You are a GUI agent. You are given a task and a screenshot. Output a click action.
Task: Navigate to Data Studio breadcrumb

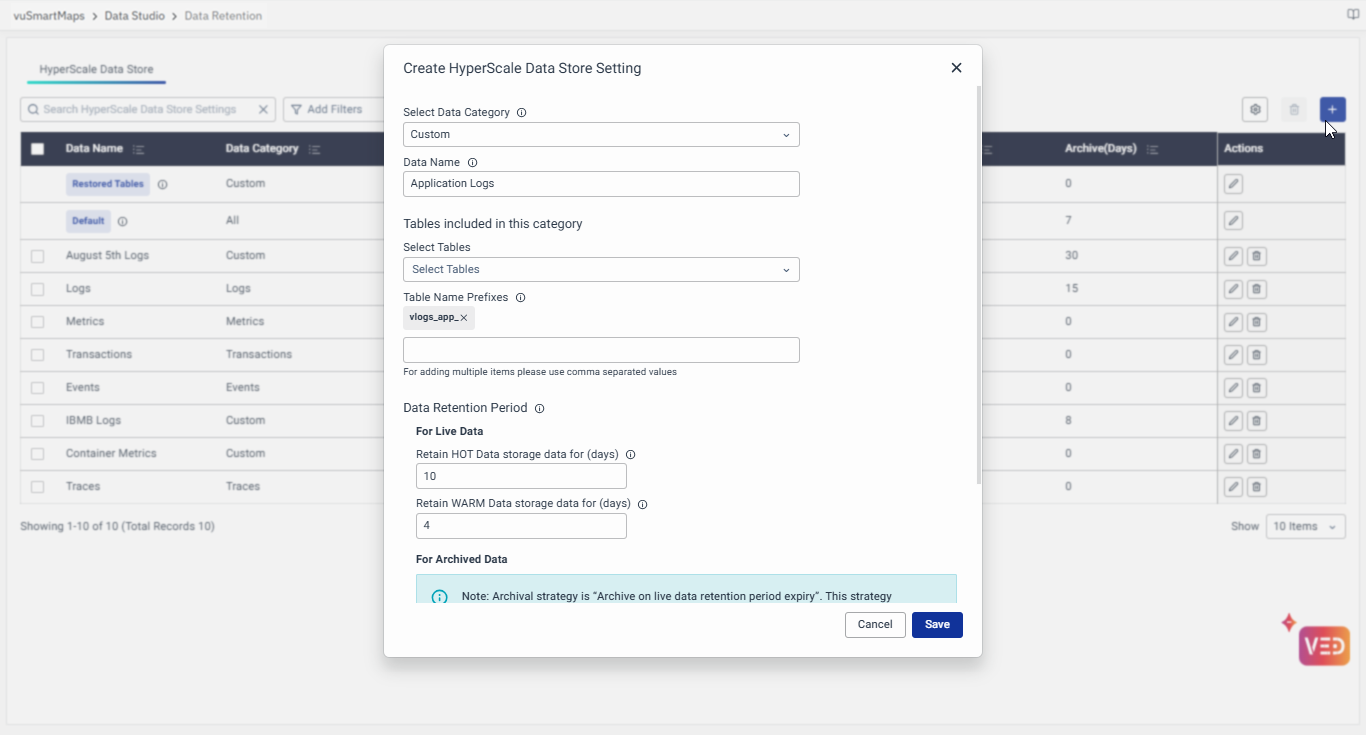click(134, 16)
